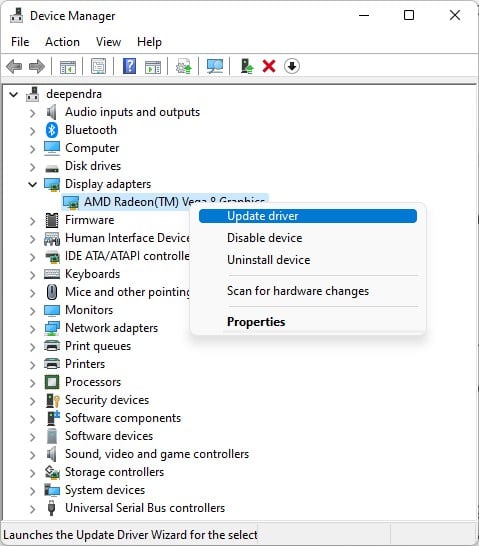
Task: Choose Scan for hardware changes in context menu
Action: pyautogui.click(x=308, y=291)
